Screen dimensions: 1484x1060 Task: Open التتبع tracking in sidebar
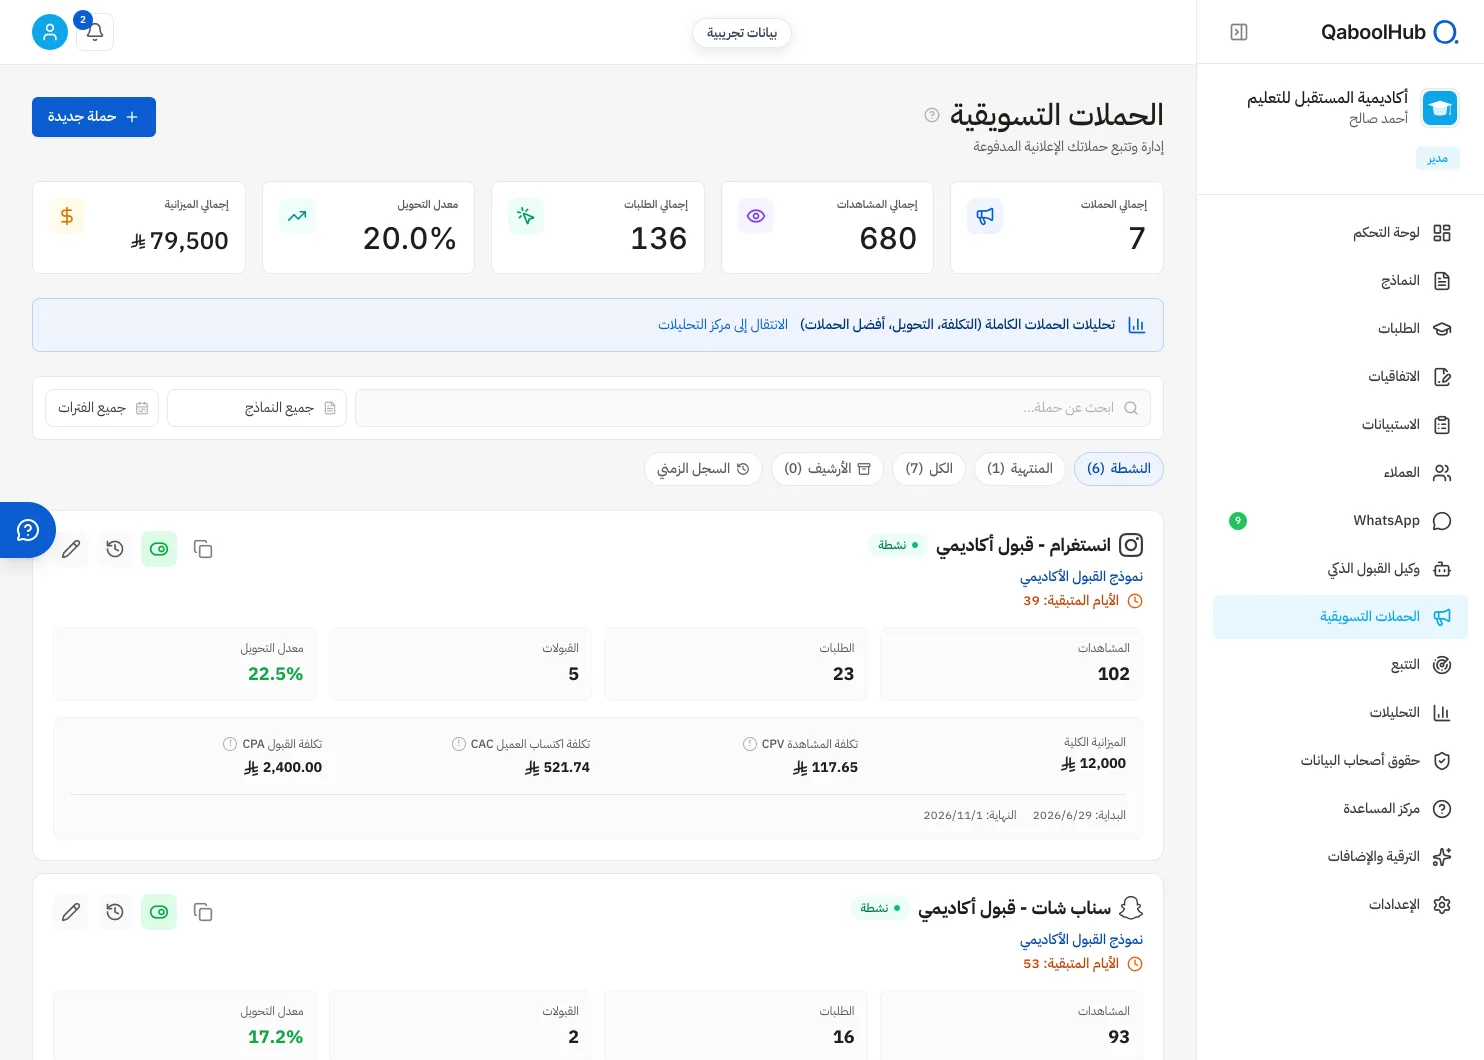coord(1340,665)
